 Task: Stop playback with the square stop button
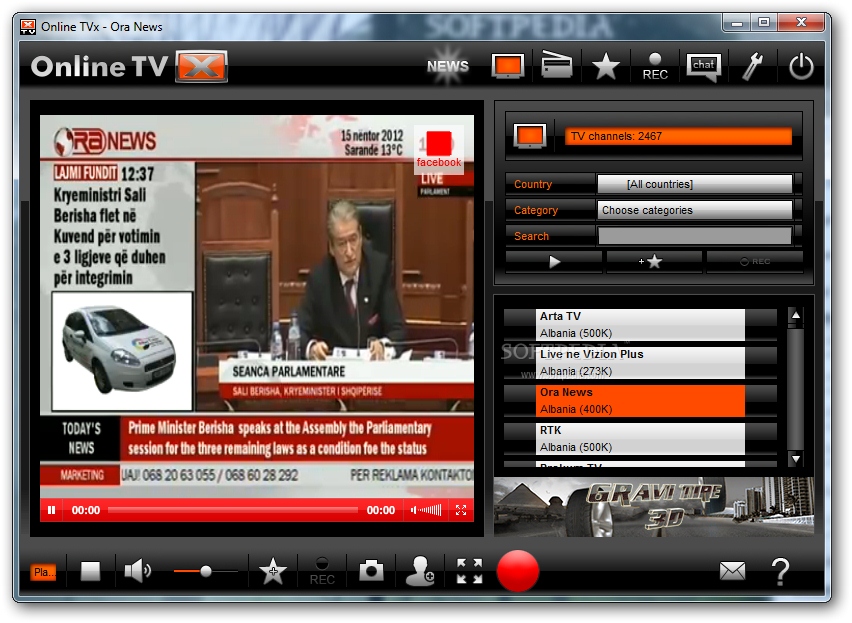point(90,571)
